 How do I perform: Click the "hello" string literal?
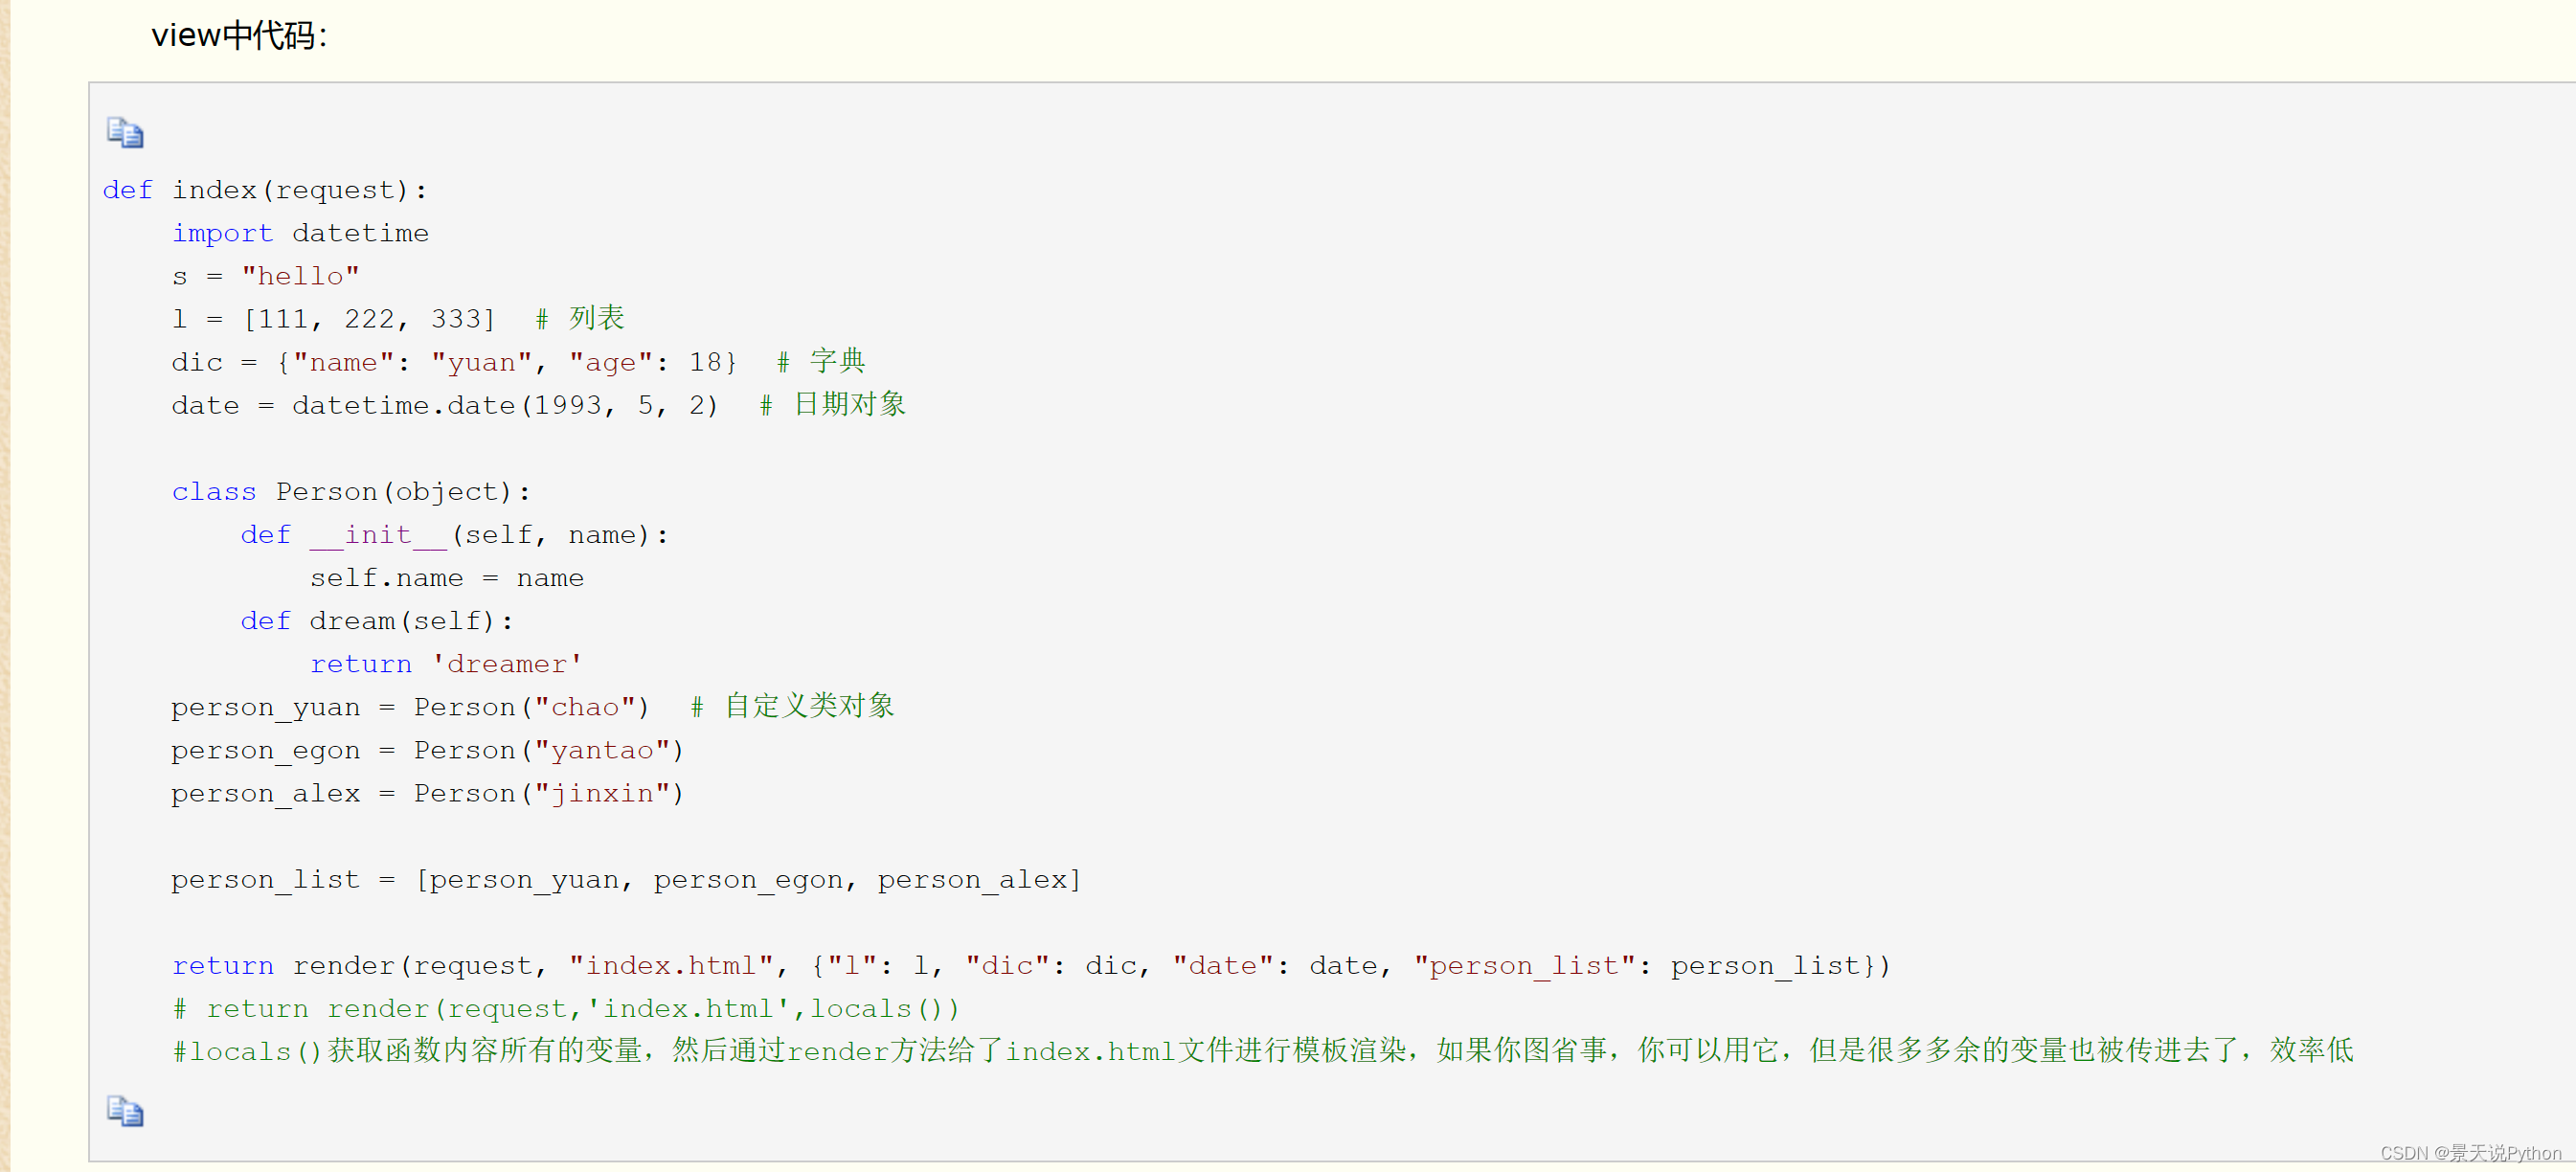tap(300, 276)
